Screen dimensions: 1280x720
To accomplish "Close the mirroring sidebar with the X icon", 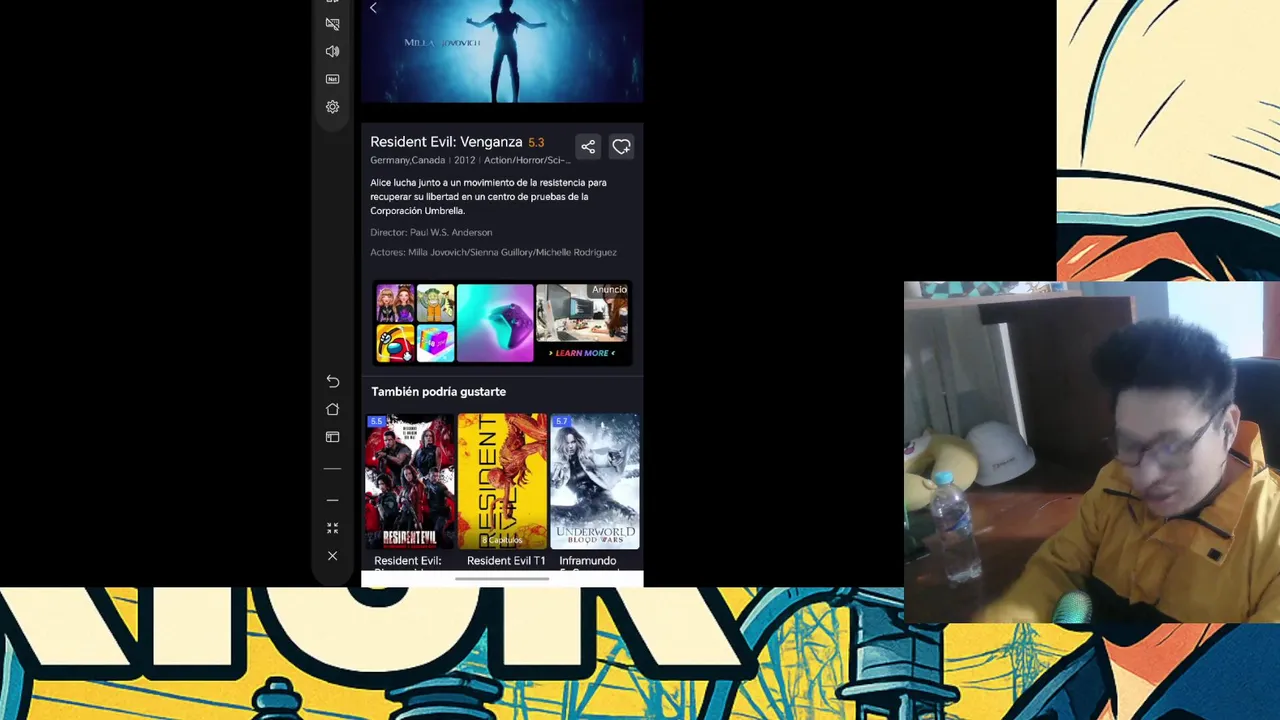I will tap(332, 556).
